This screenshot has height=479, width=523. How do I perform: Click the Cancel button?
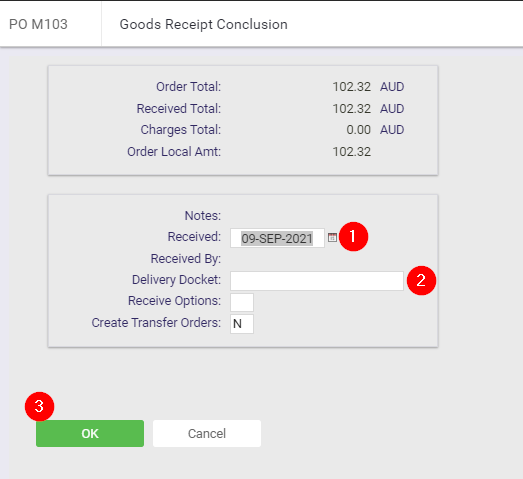207,433
